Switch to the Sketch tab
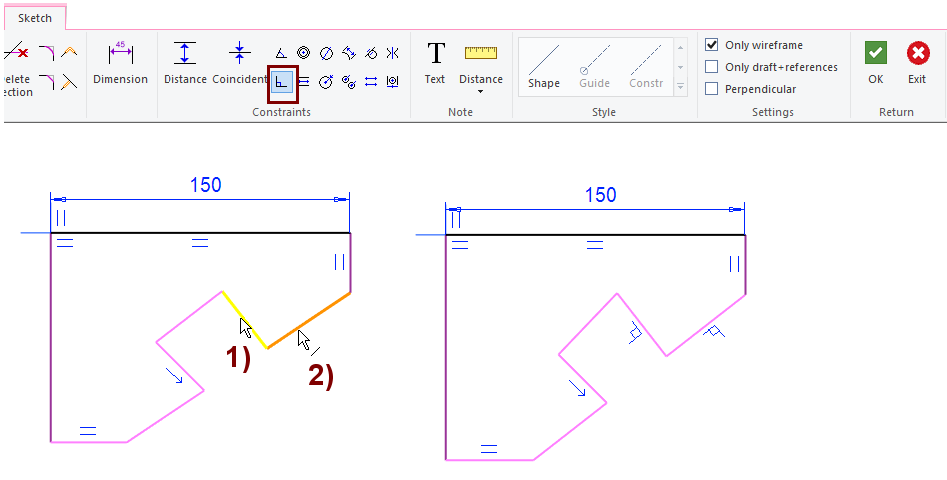This screenshot has width=947, height=480. pos(36,18)
